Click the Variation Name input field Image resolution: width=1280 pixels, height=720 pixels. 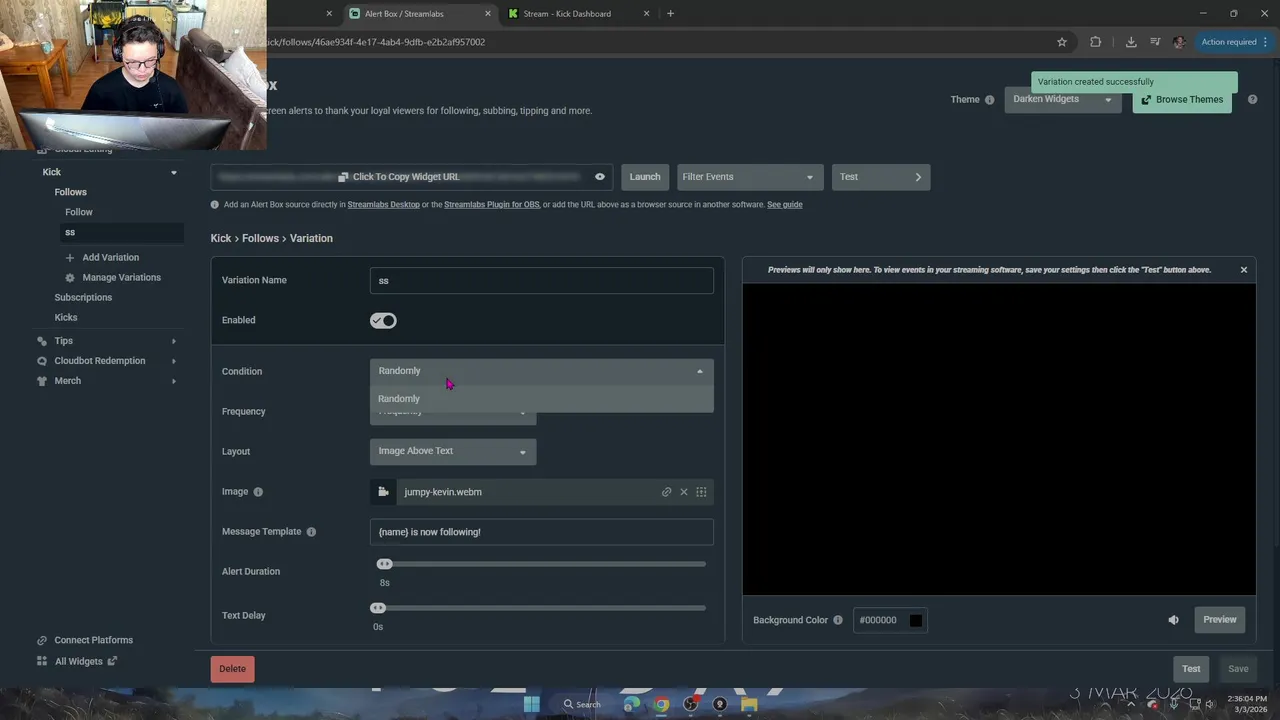pyautogui.click(x=541, y=281)
